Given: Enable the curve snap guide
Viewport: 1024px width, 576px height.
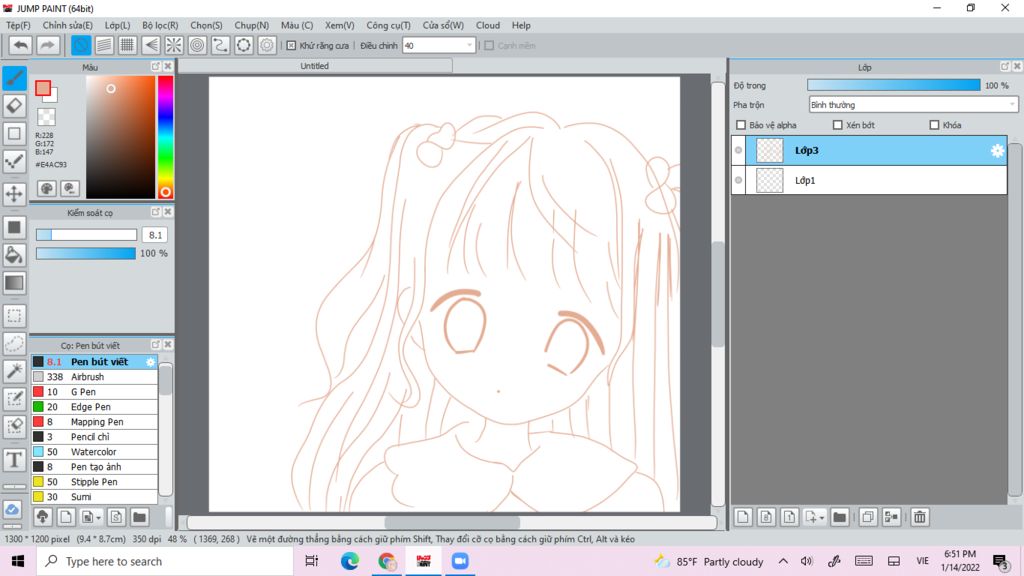Looking at the screenshot, I should (221, 45).
